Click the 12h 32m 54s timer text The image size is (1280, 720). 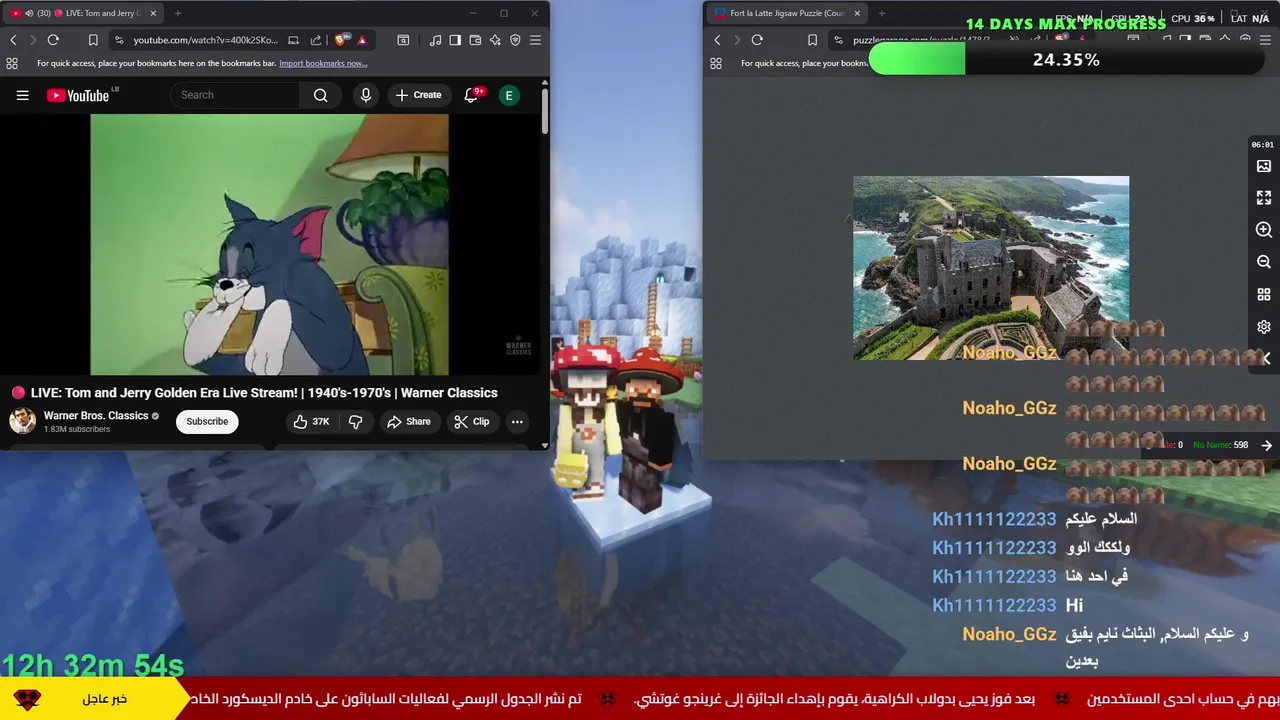click(92, 665)
